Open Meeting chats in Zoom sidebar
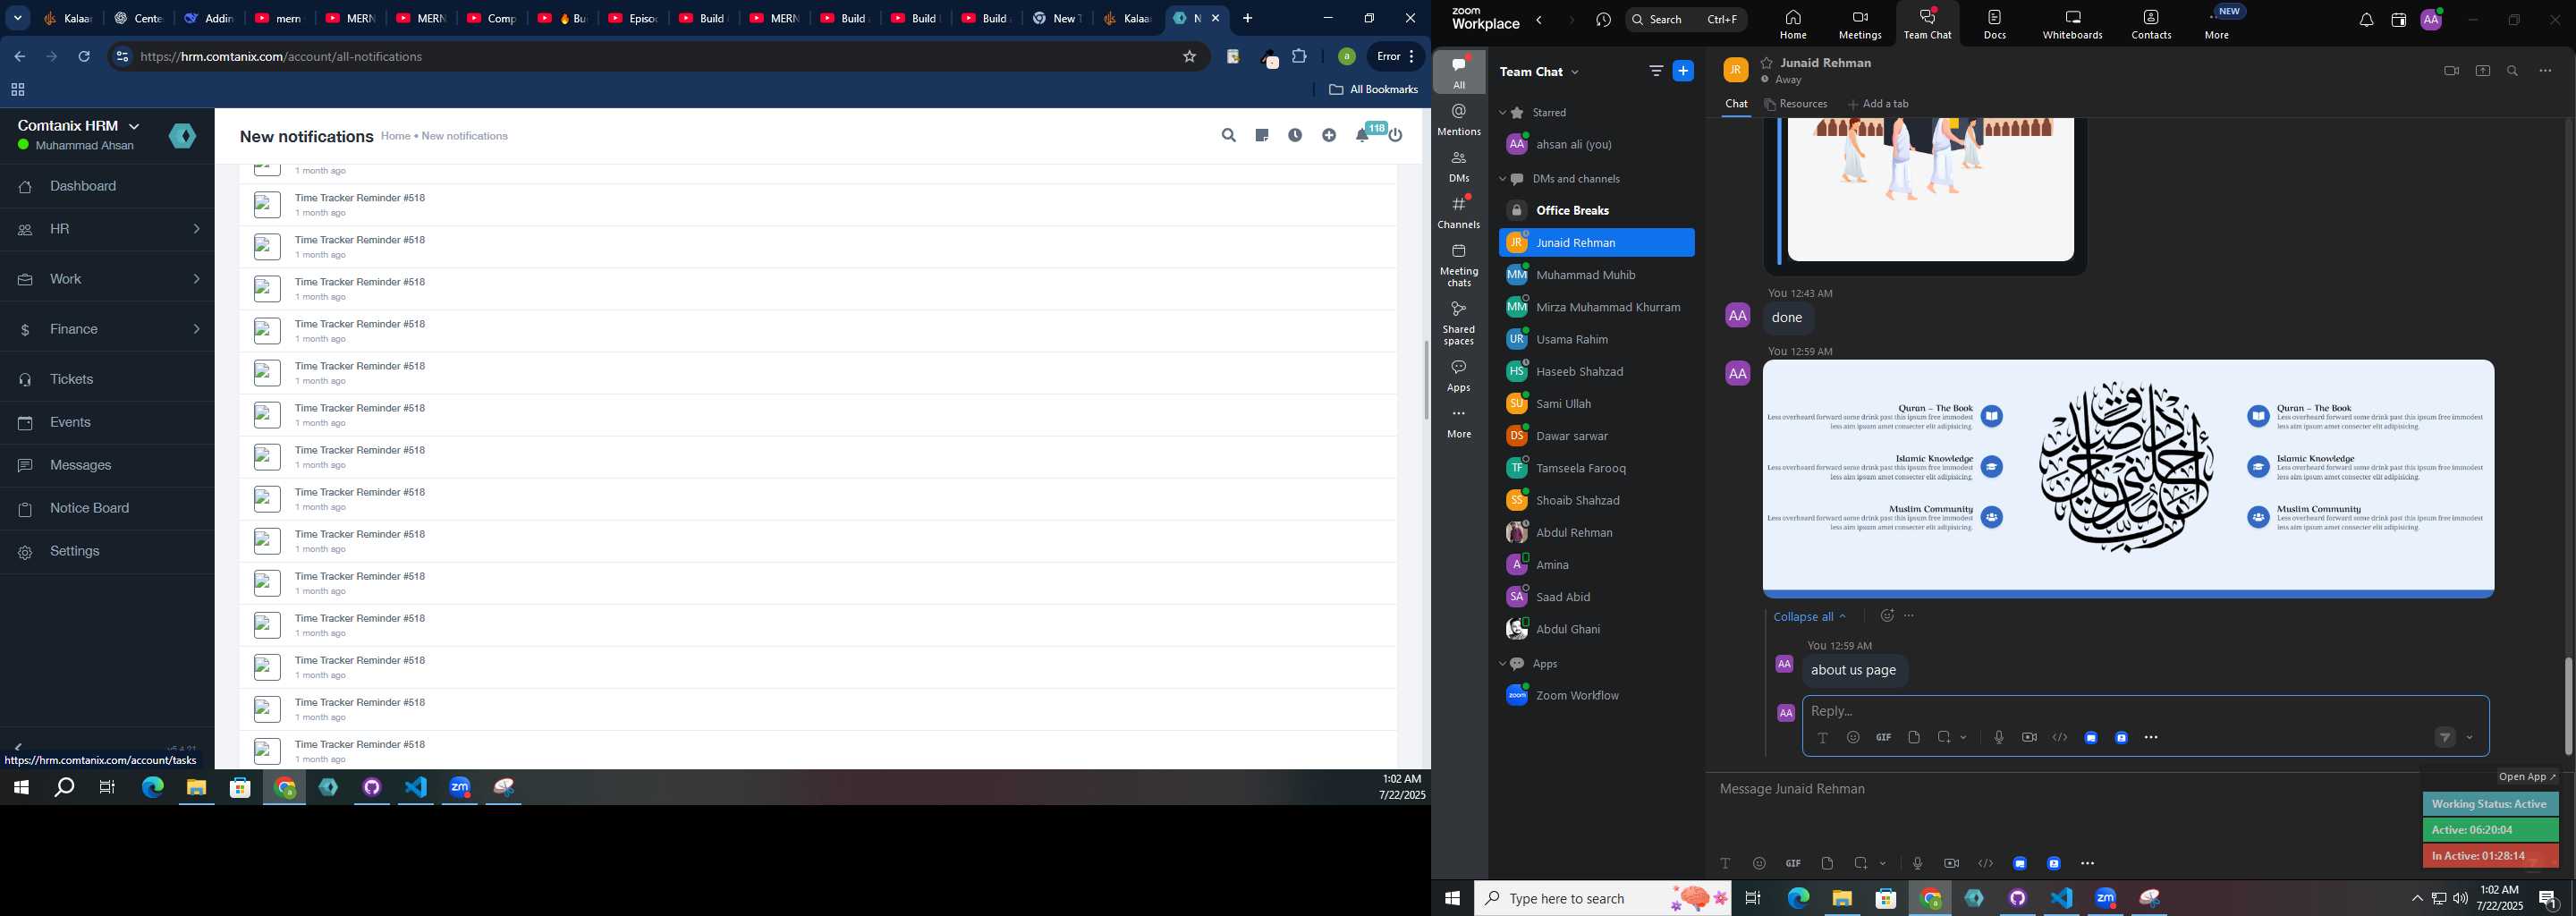Screen dimensions: 2576x916 (x=1459, y=265)
